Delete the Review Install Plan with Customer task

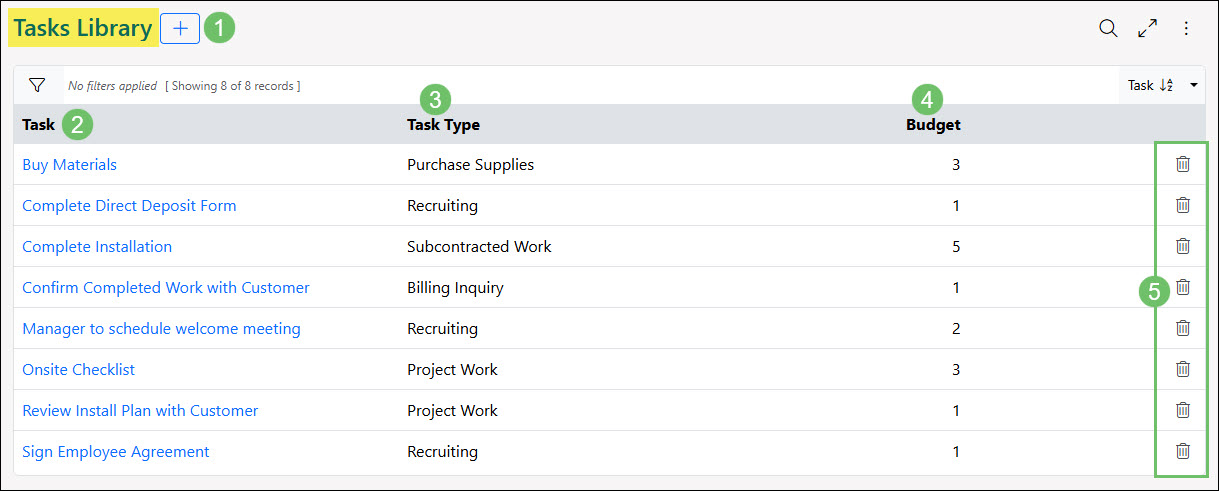1183,410
